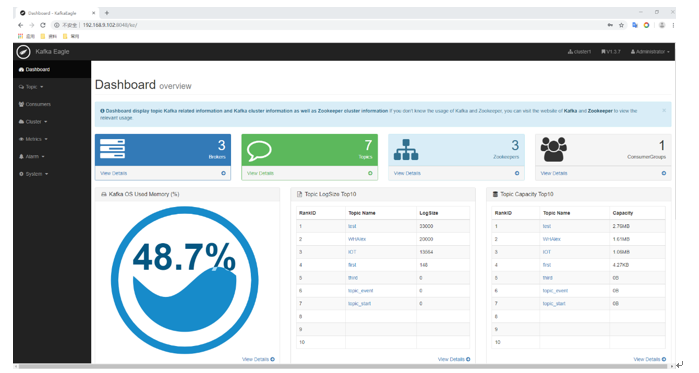699x373 pixels.
Task: Open topic 'topic_event' in LogSize table
Action: point(361,291)
